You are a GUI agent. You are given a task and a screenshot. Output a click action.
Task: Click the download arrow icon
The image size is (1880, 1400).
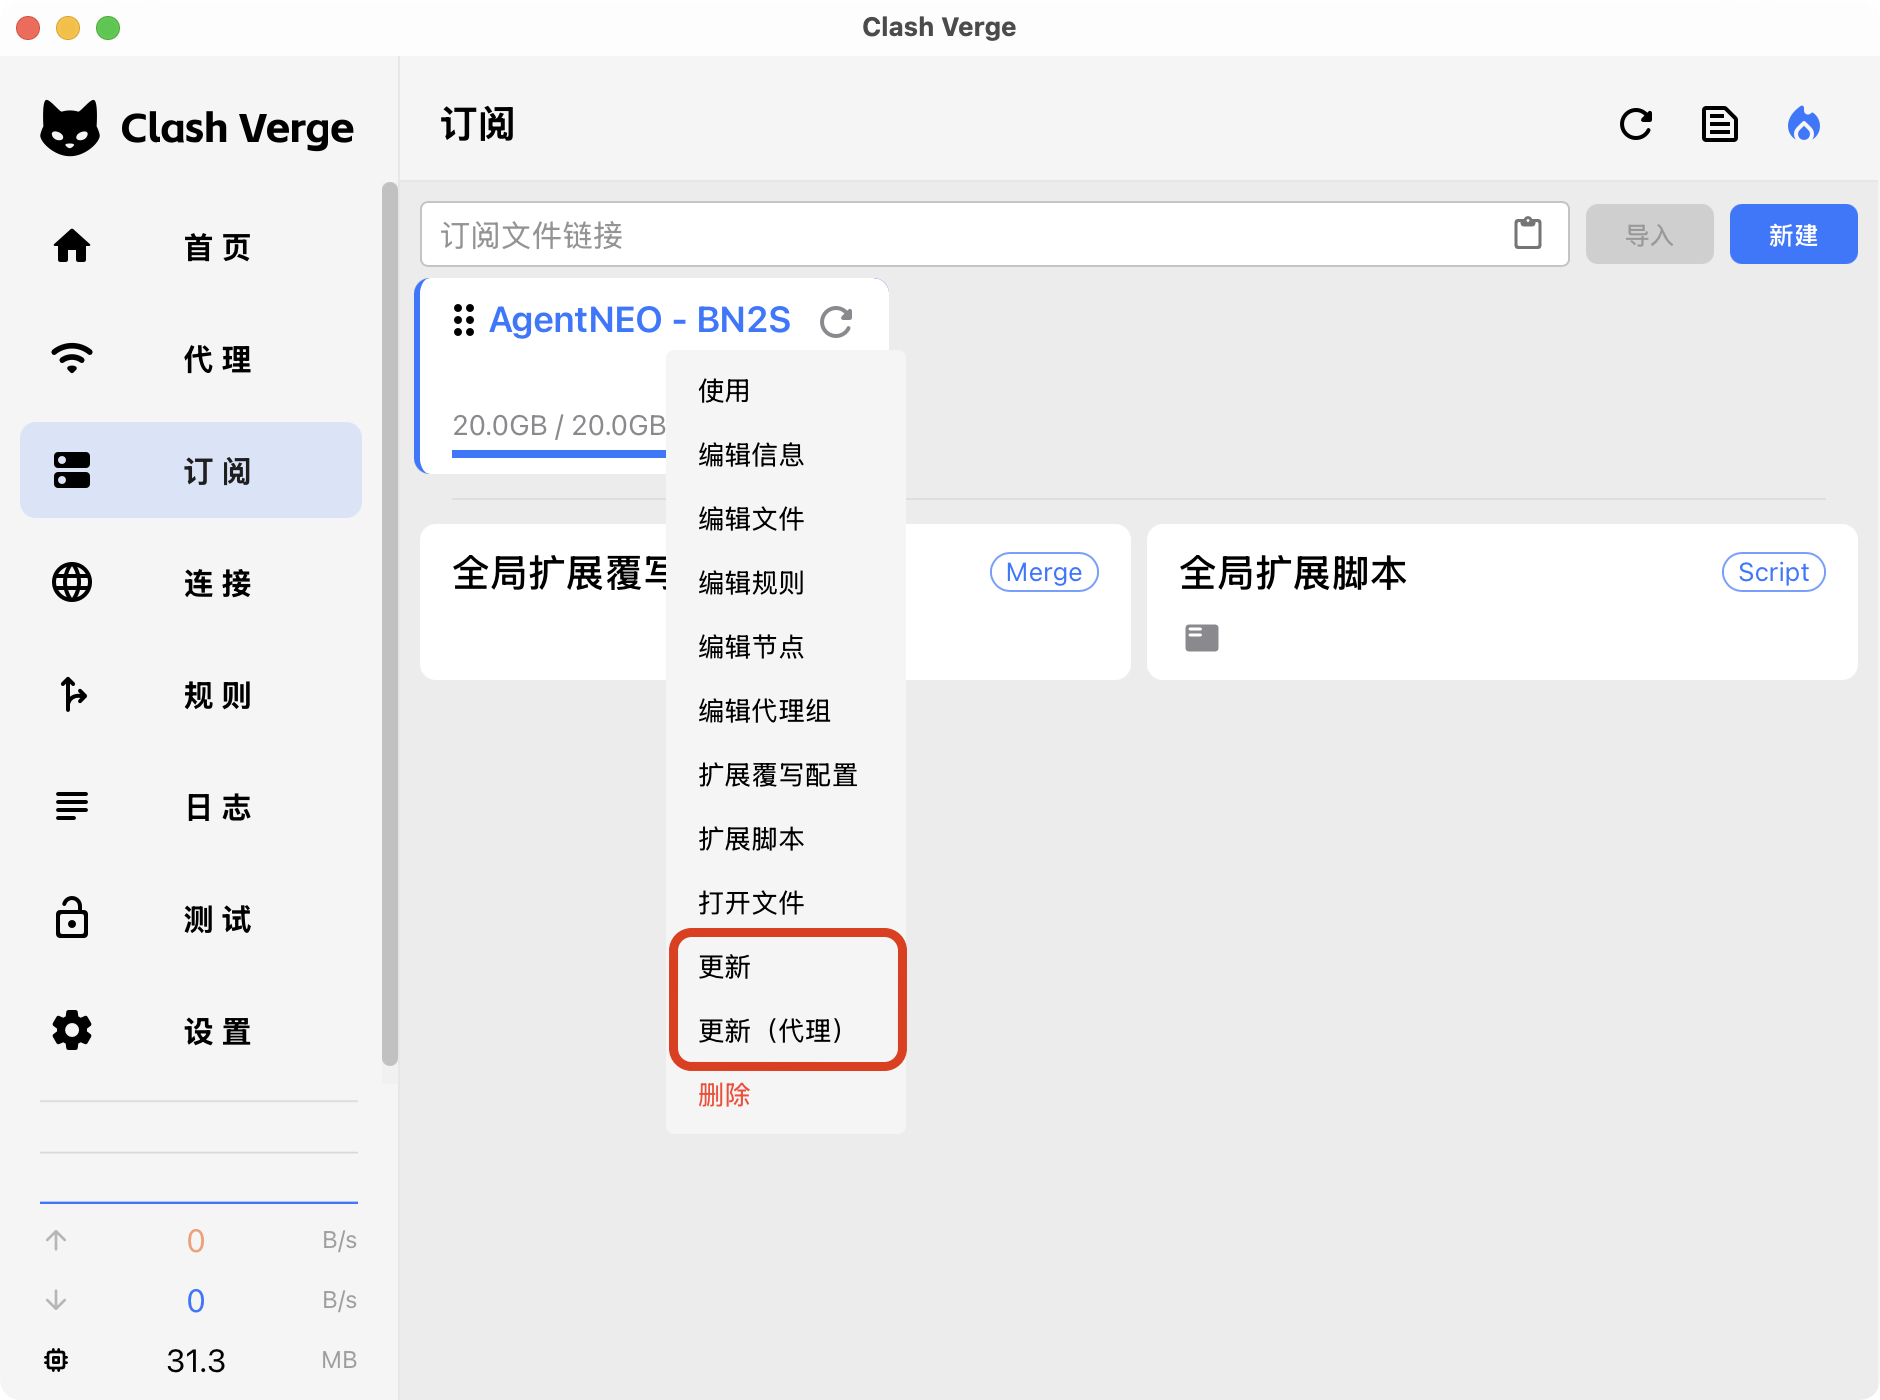tap(56, 1300)
